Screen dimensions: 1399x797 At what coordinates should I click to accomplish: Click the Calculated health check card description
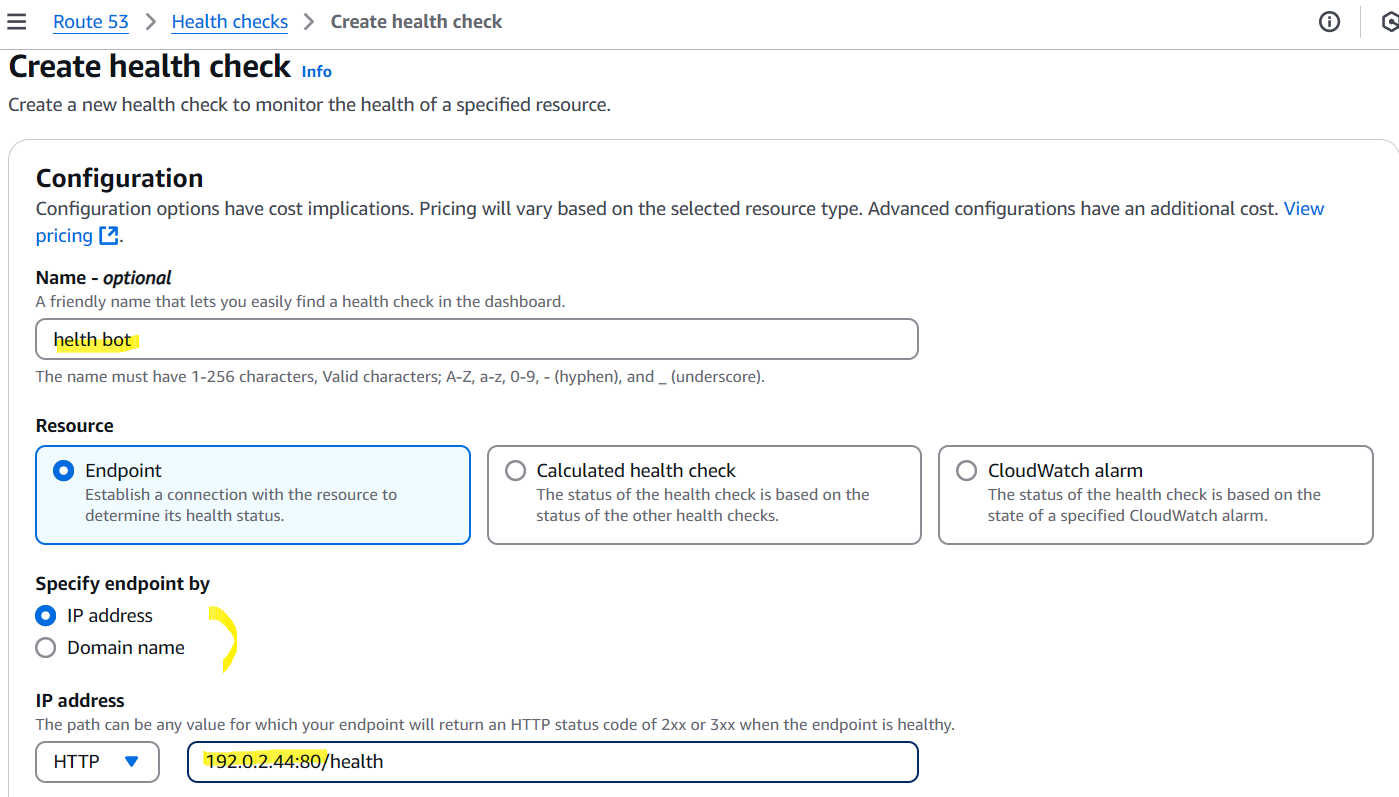[x=702, y=505]
